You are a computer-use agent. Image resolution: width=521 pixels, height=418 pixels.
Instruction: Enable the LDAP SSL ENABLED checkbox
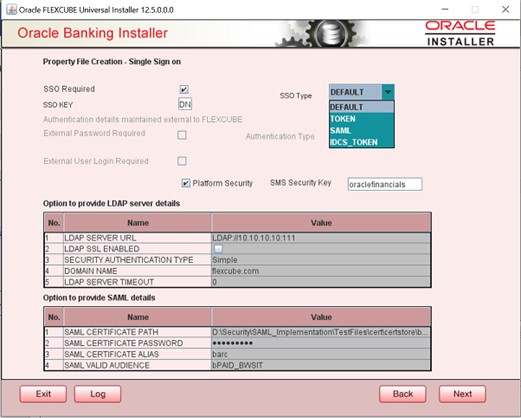pyautogui.click(x=218, y=249)
